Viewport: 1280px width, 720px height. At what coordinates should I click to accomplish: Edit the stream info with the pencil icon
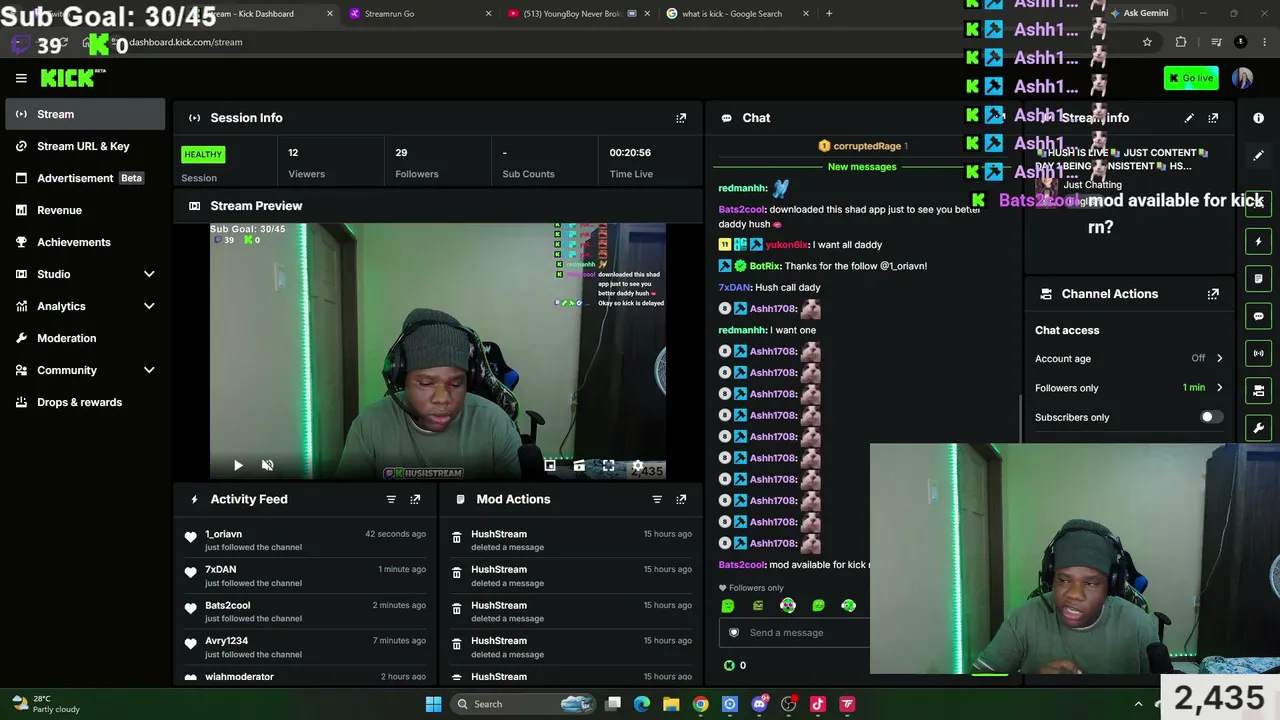[1189, 118]
